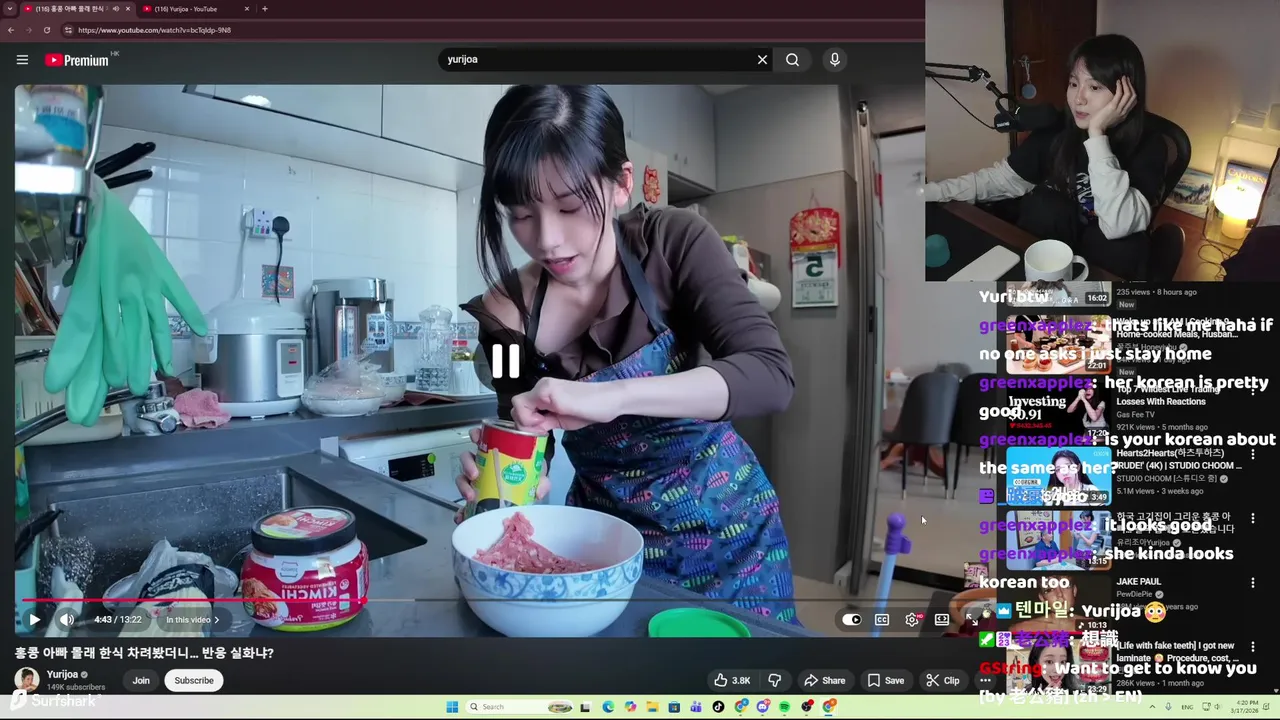Click the Join membership button

point(141,681)
